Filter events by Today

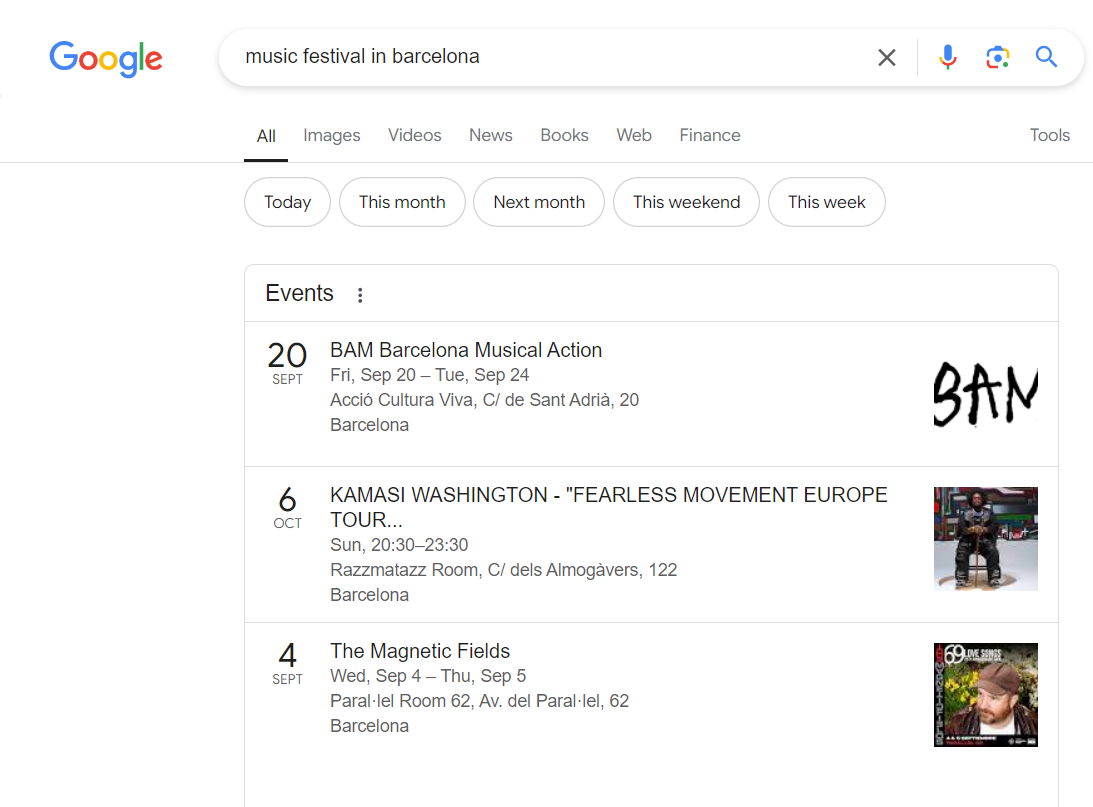287,201
